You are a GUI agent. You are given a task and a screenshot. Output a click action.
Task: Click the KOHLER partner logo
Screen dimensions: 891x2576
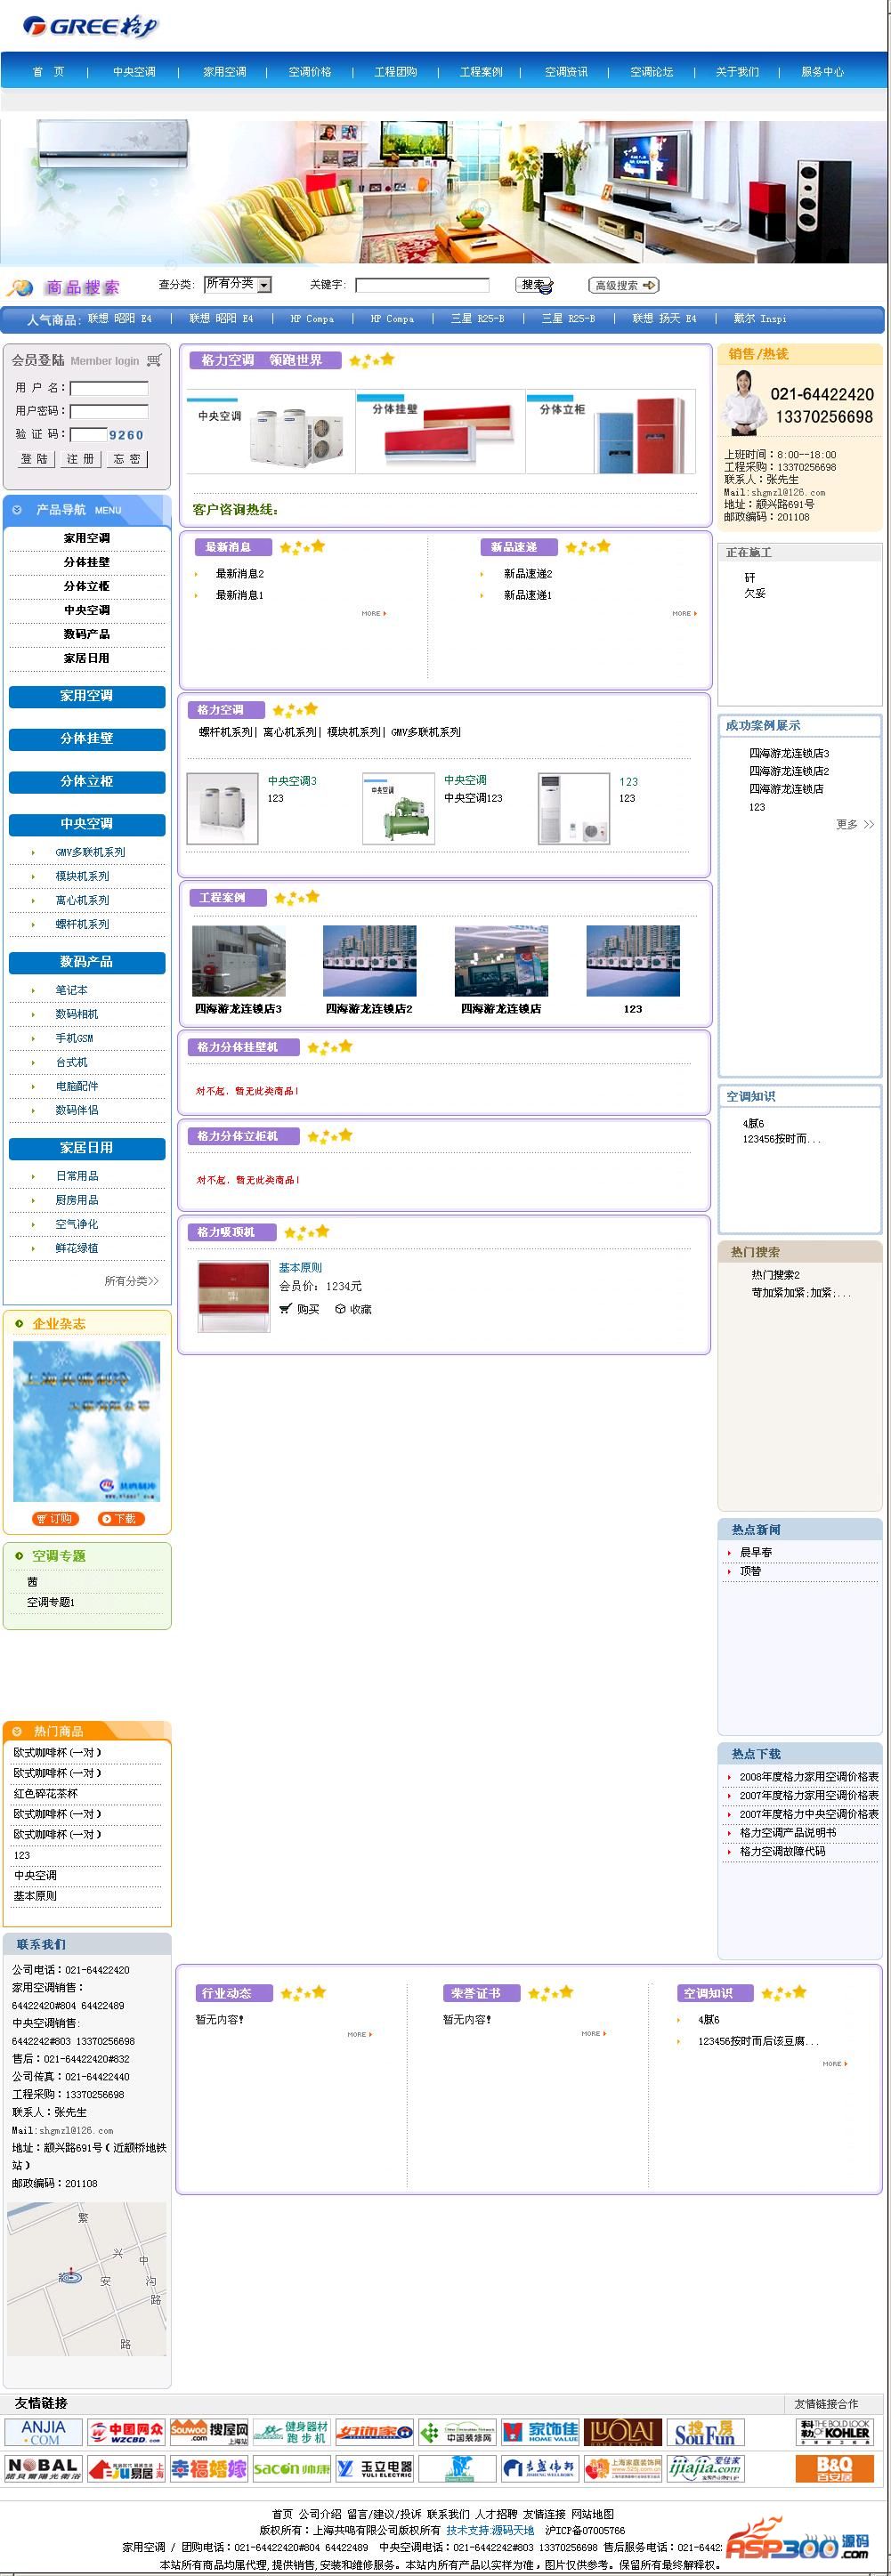pyautogui.click(x=834, y=2432)
